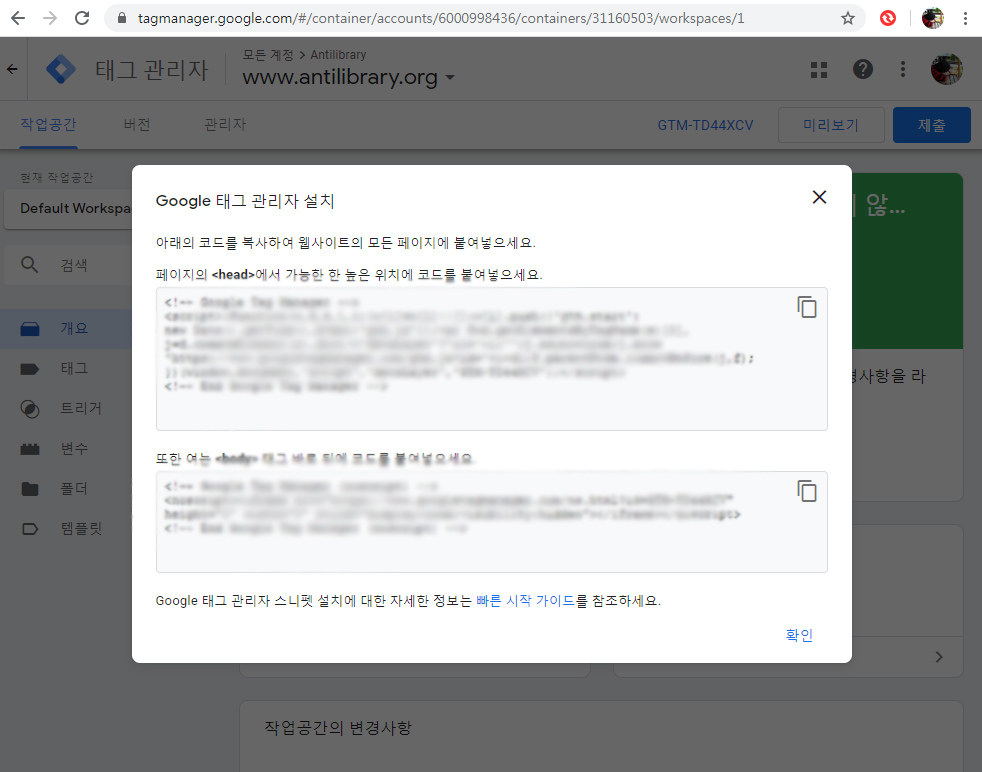Switch to the 작업공간 tab
This screenshot has height=772, width=982.
pos(48,125)
